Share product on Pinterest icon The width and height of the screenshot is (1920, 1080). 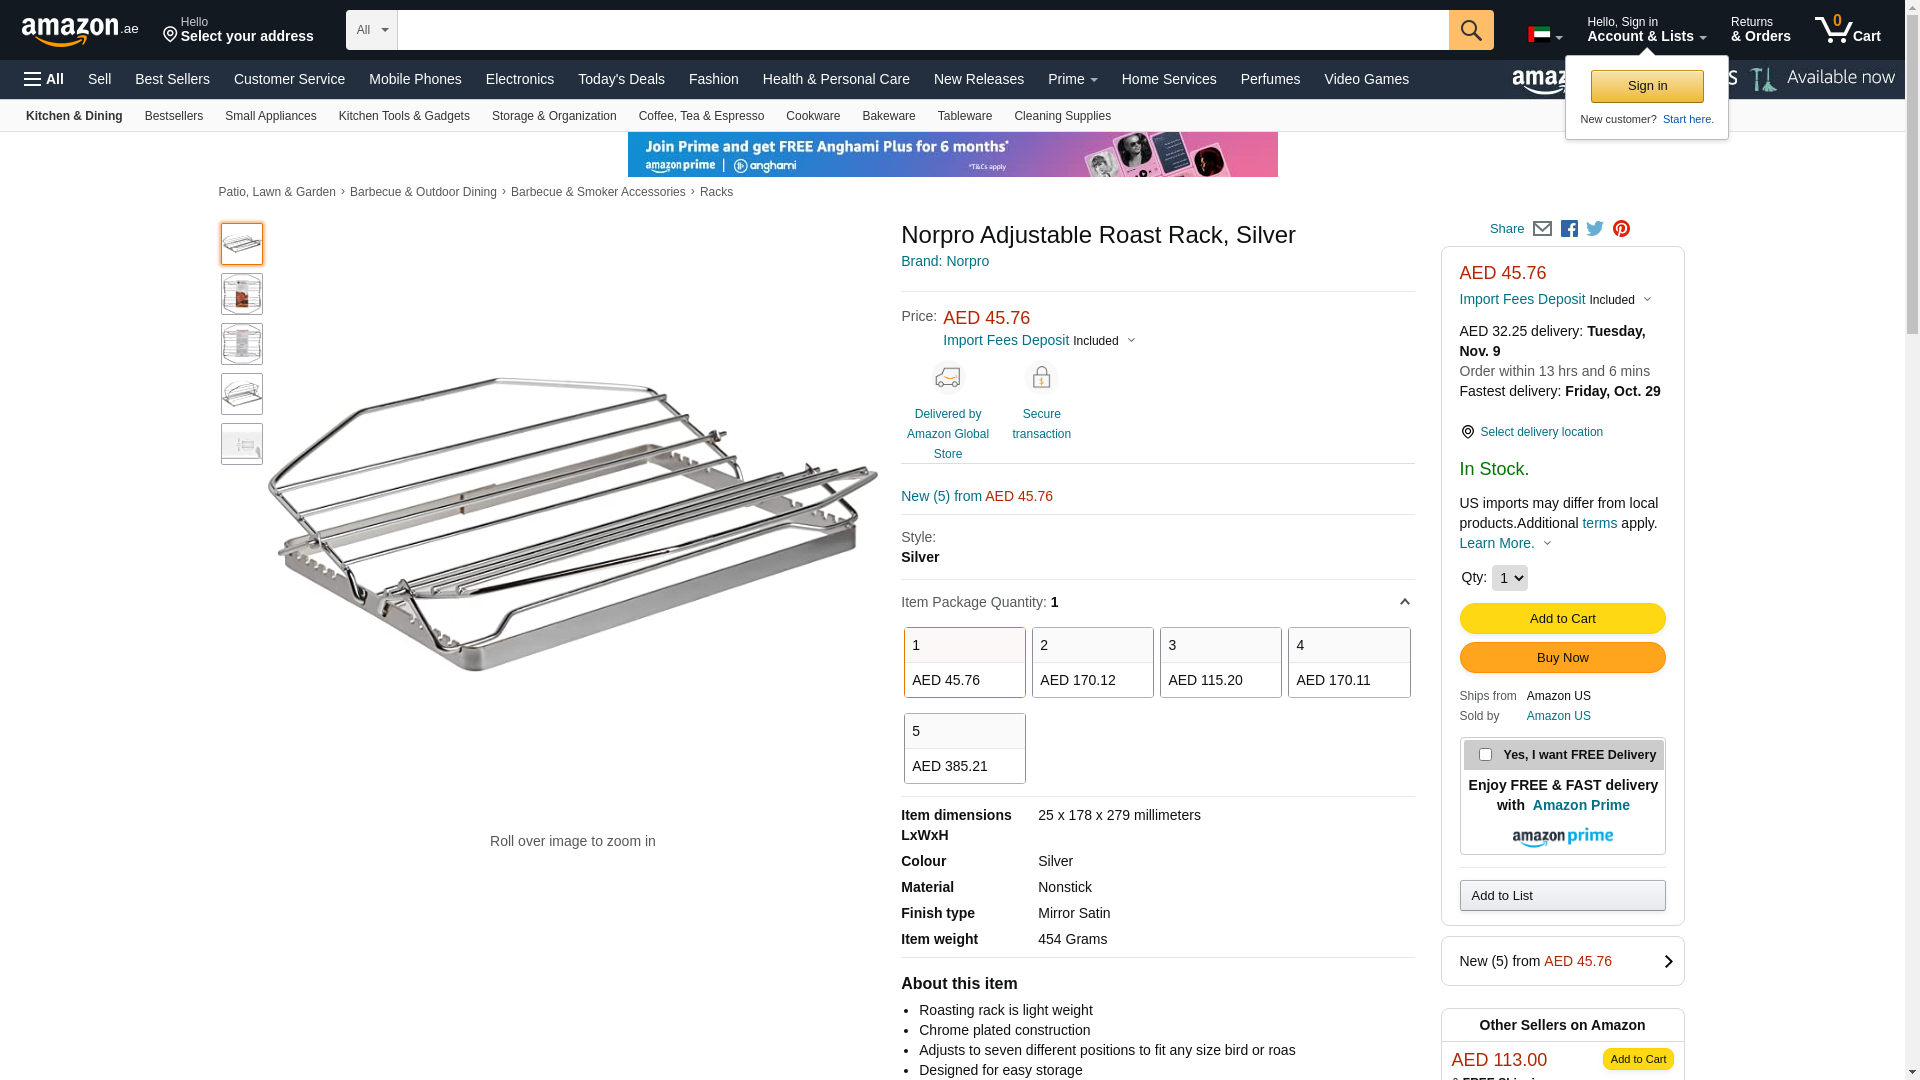(1621, 229)
